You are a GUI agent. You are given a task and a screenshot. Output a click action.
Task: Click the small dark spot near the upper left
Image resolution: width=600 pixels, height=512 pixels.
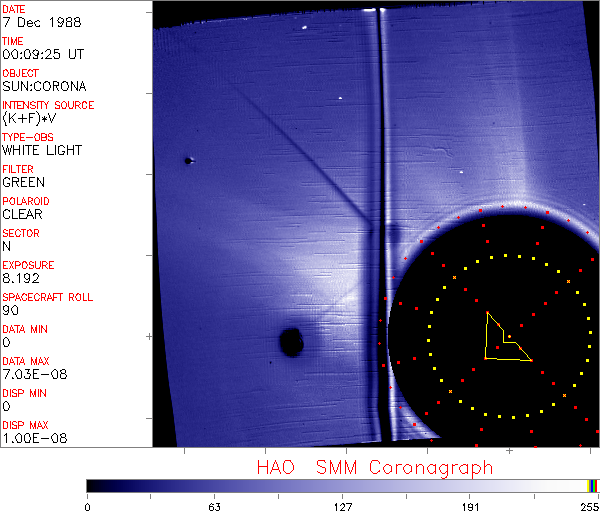click(188, 160)
